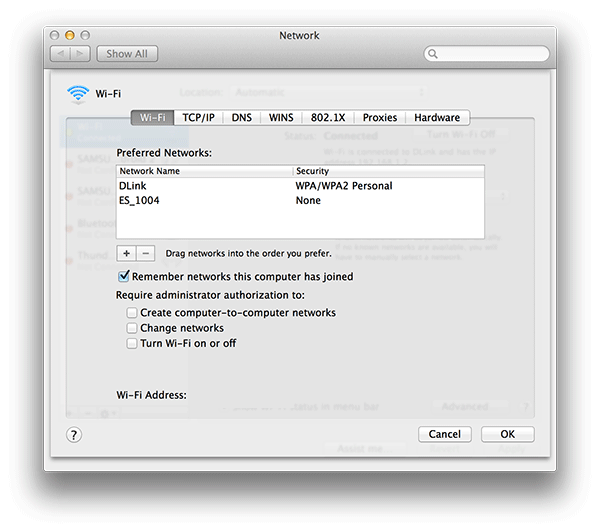Enable Change networks administrator authorization
Viewport: 600px width, 532px height.
click(x=132, y=328)
